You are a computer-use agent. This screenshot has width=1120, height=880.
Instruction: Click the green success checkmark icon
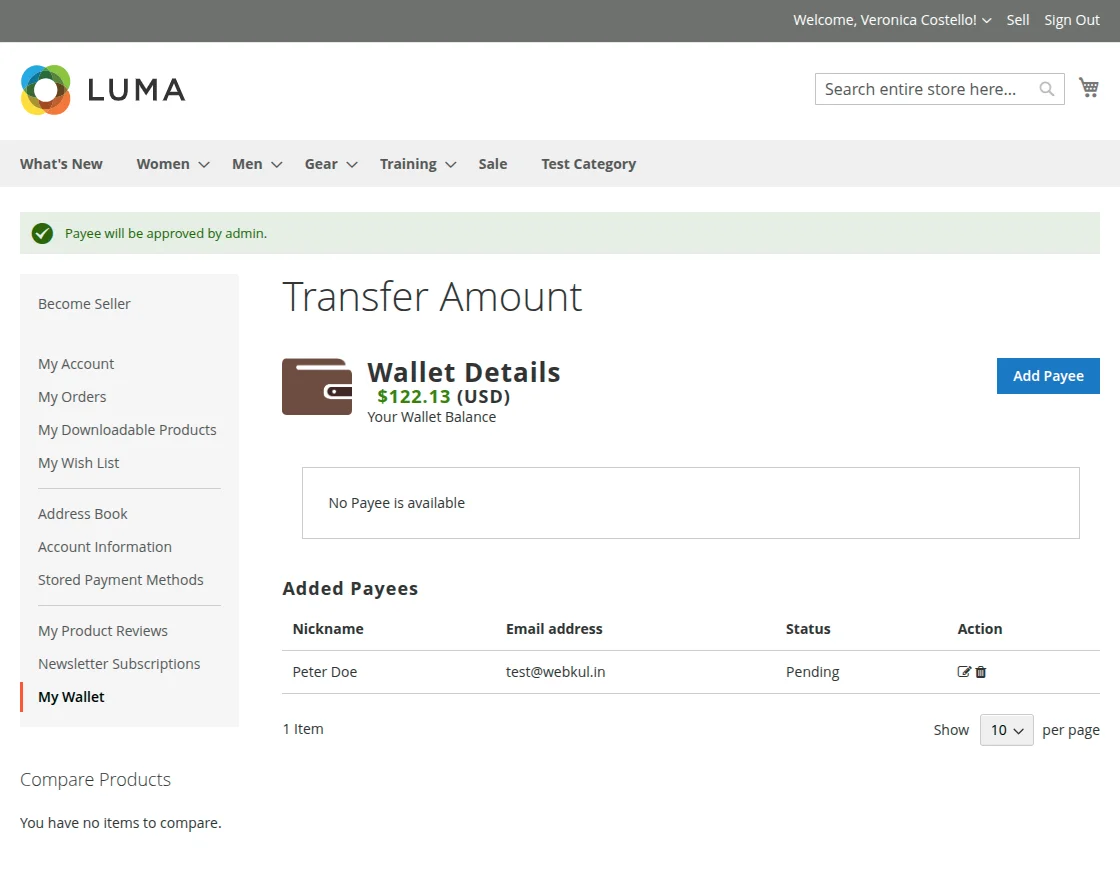point(42,233)
